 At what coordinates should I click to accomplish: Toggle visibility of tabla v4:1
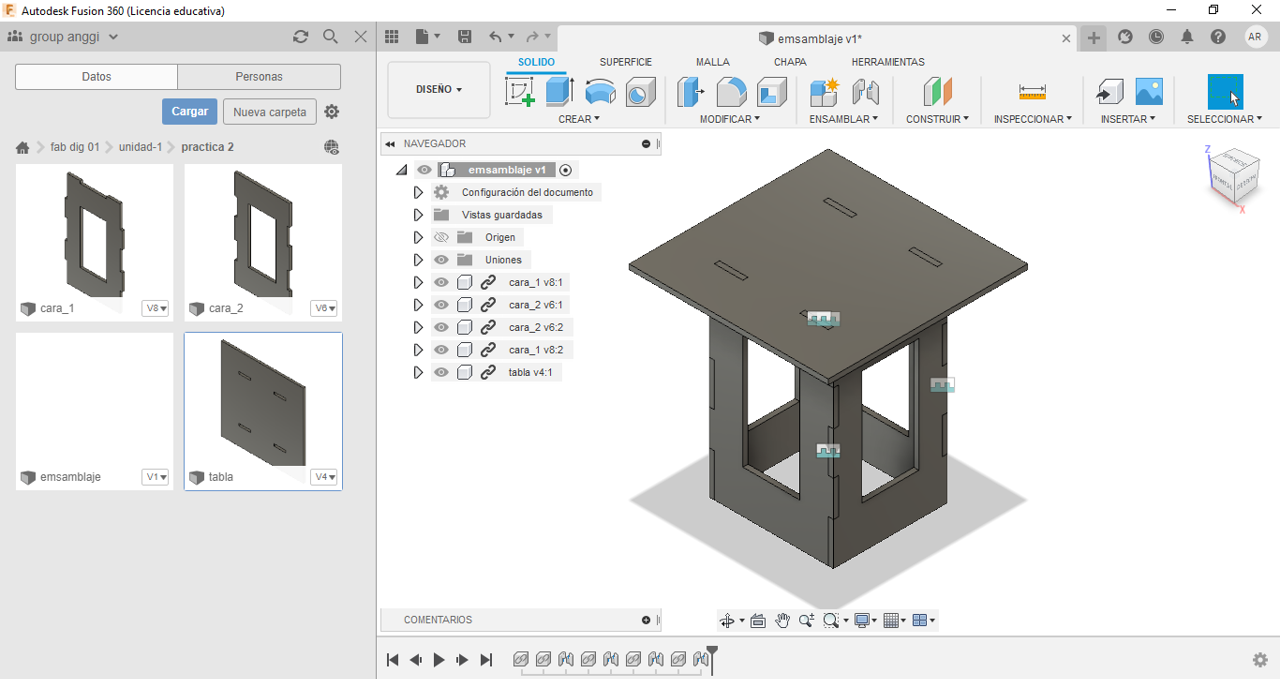(x=441, y=373)
